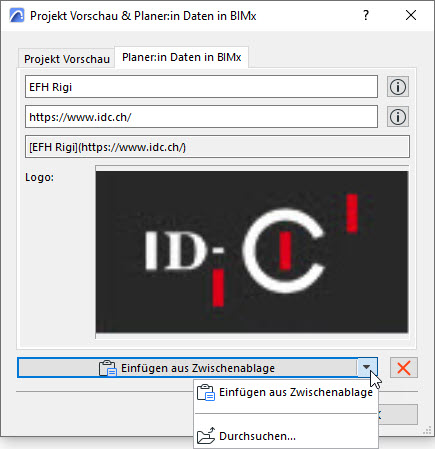Switch to the Projekt Vorschau tab
435x449 pixels.
click(67, 59)
